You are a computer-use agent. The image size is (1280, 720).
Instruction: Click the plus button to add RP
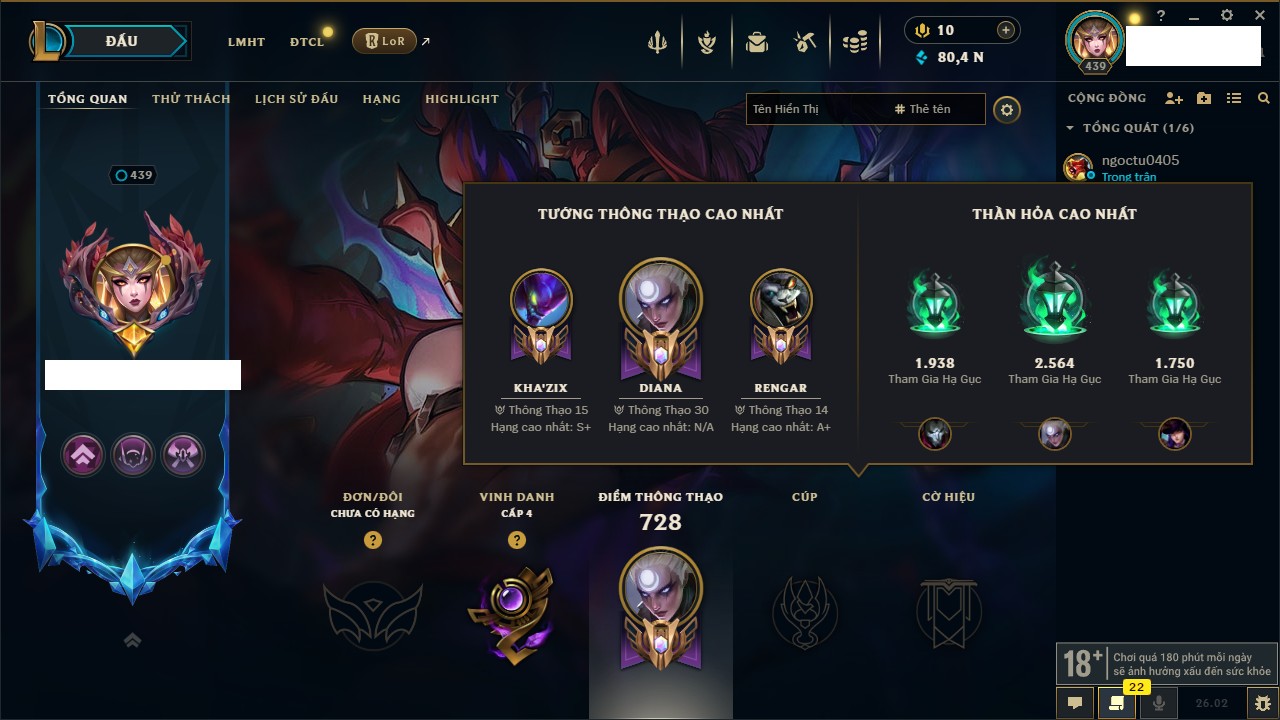1006,30
